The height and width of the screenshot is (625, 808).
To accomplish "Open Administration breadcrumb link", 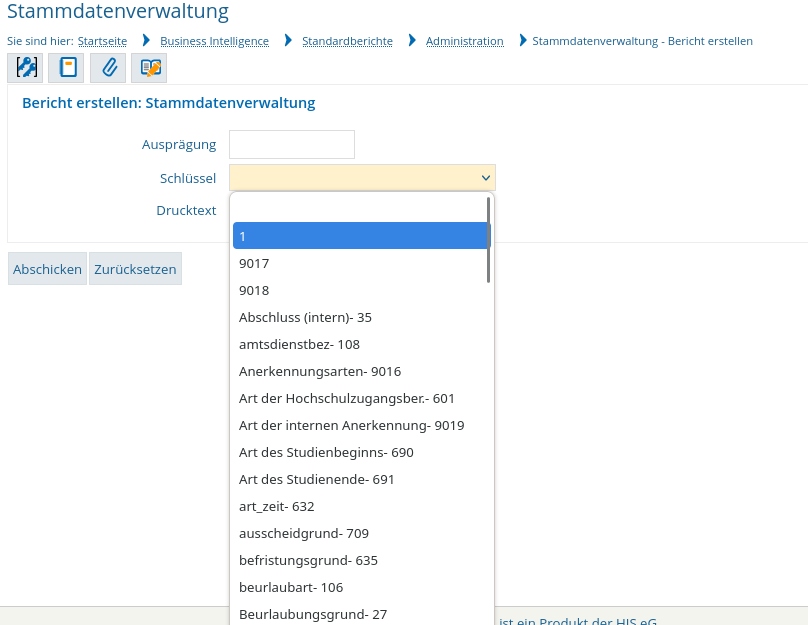I will pos(464,41).
